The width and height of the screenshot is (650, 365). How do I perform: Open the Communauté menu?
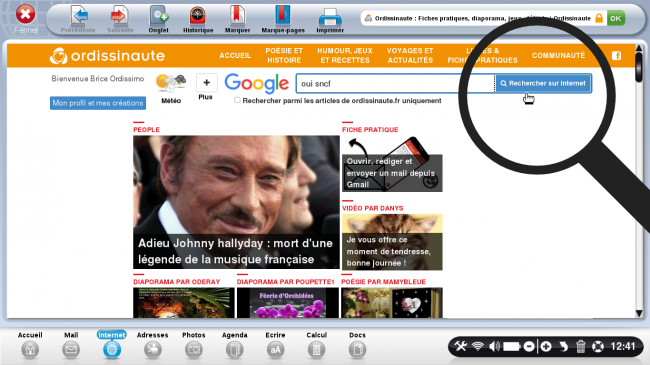coord(558,56)
